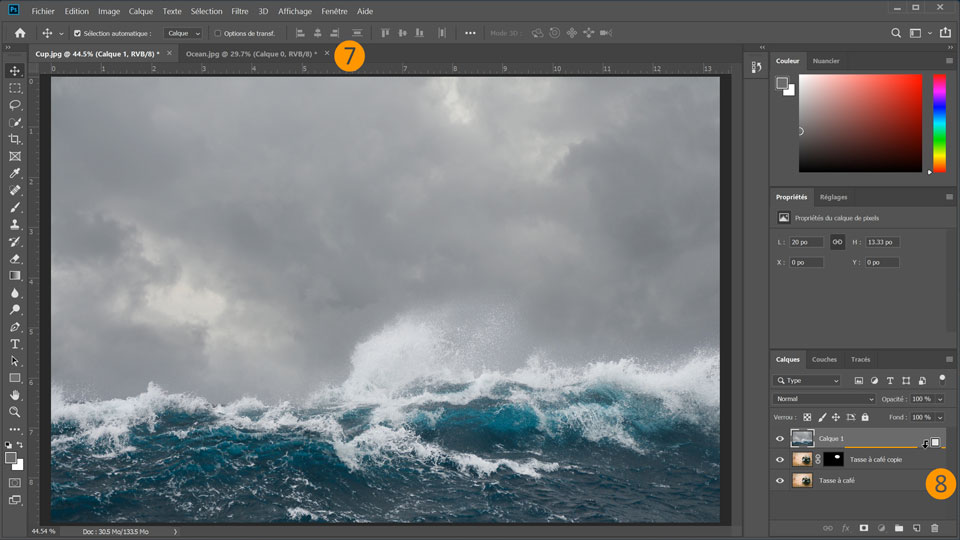The height and width of the screenshot is (540, 960).
Task: Switch to the Couches tab
Action: (x=824, y=359)
